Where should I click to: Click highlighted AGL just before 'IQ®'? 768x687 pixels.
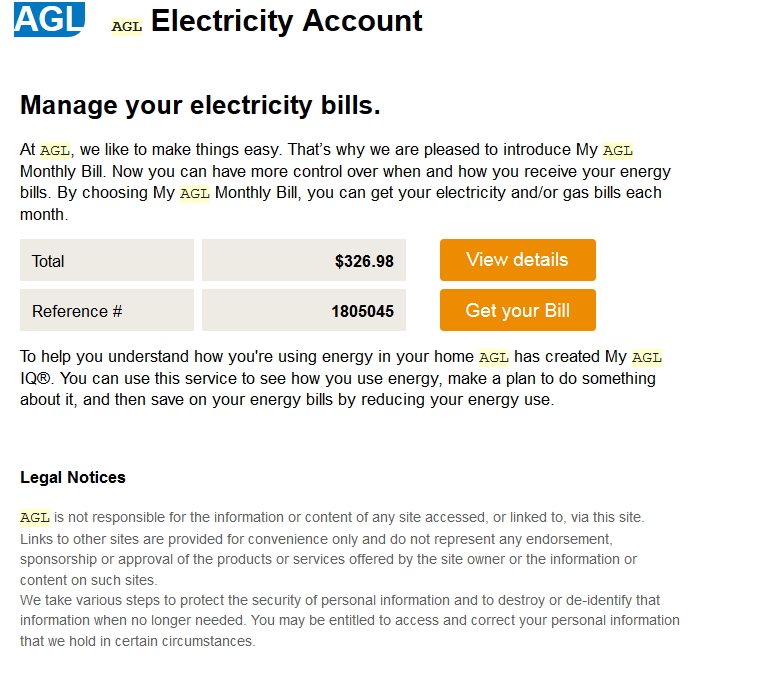tap(647, 358)
